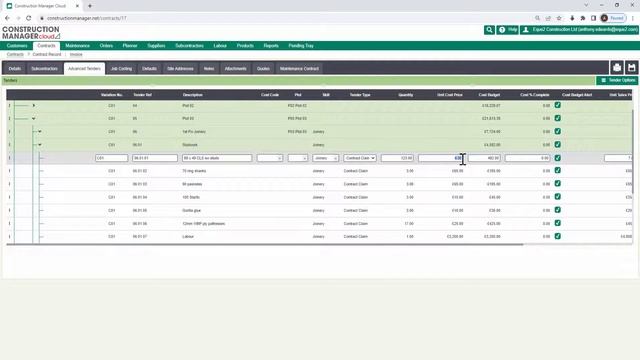Click Quantity input field in edited row
This screenshot has height=360, width=640.
point(397,158)
